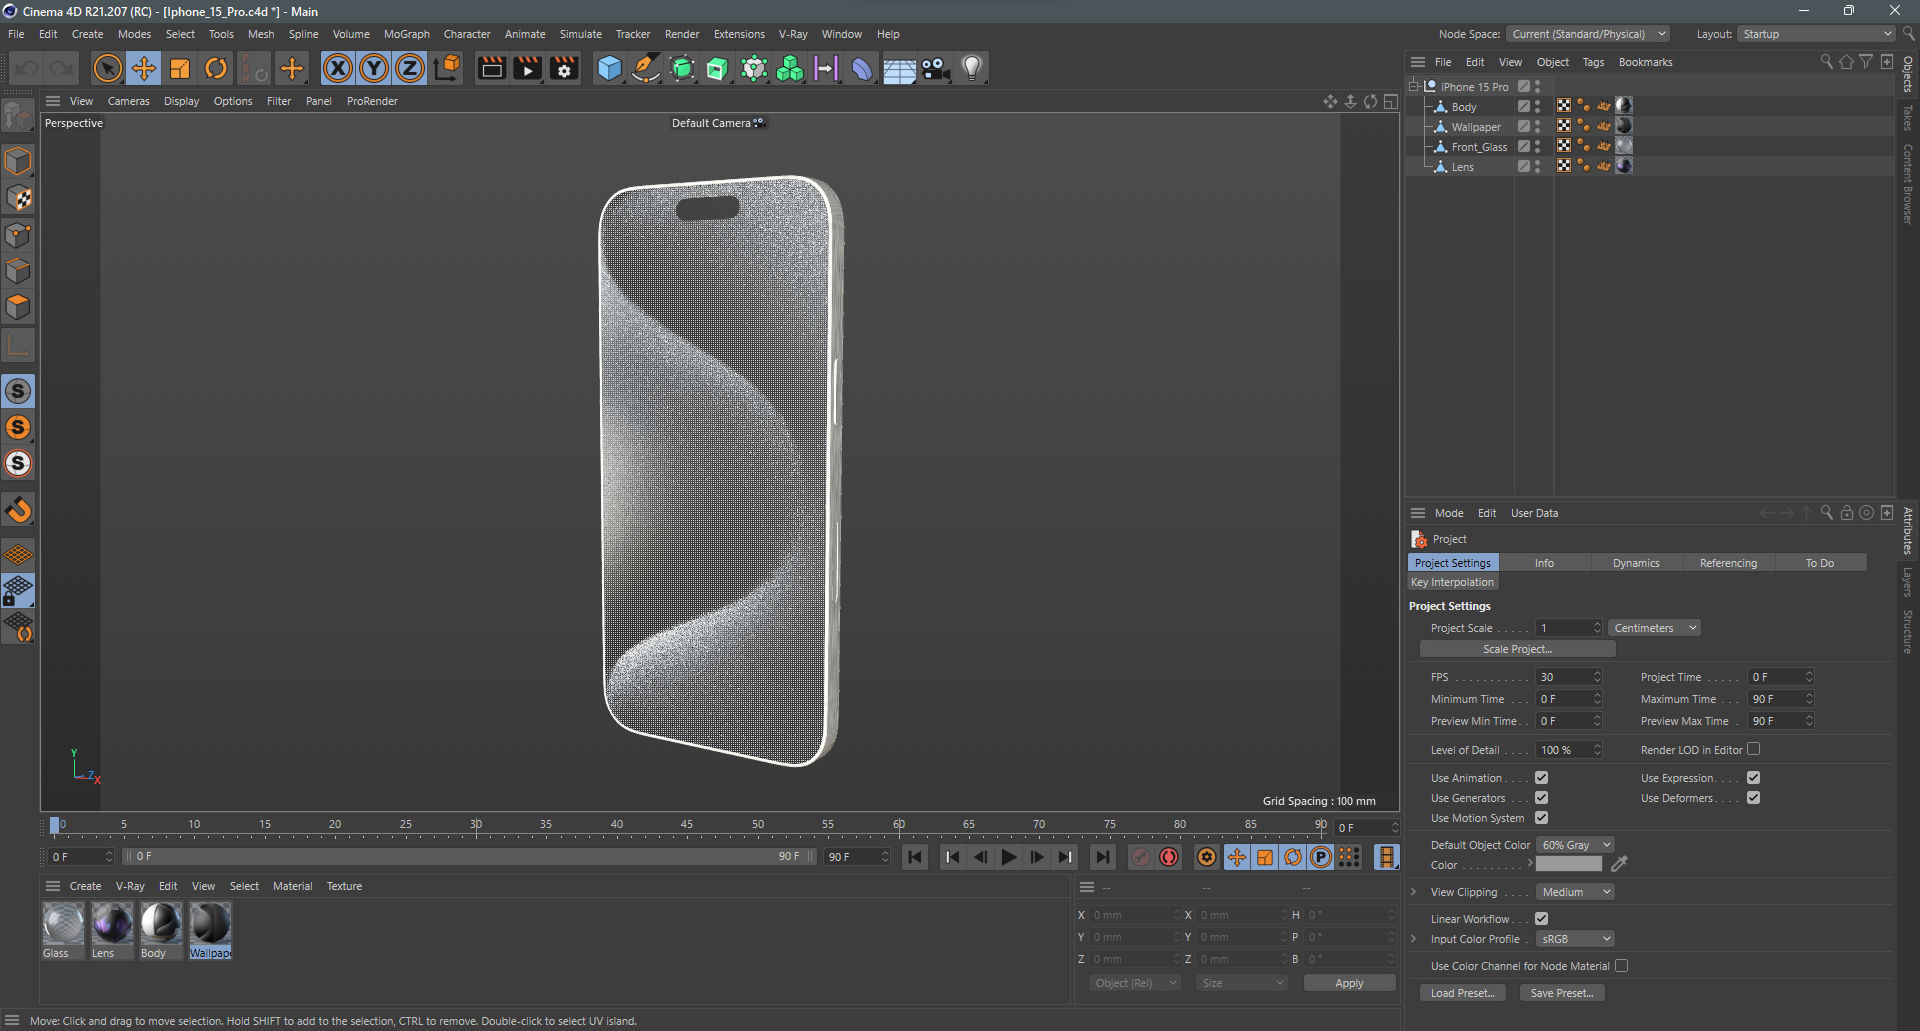This screenshot has height=1031, width=1920.
Task: Add a Camera object
Action: click(935, 68)
